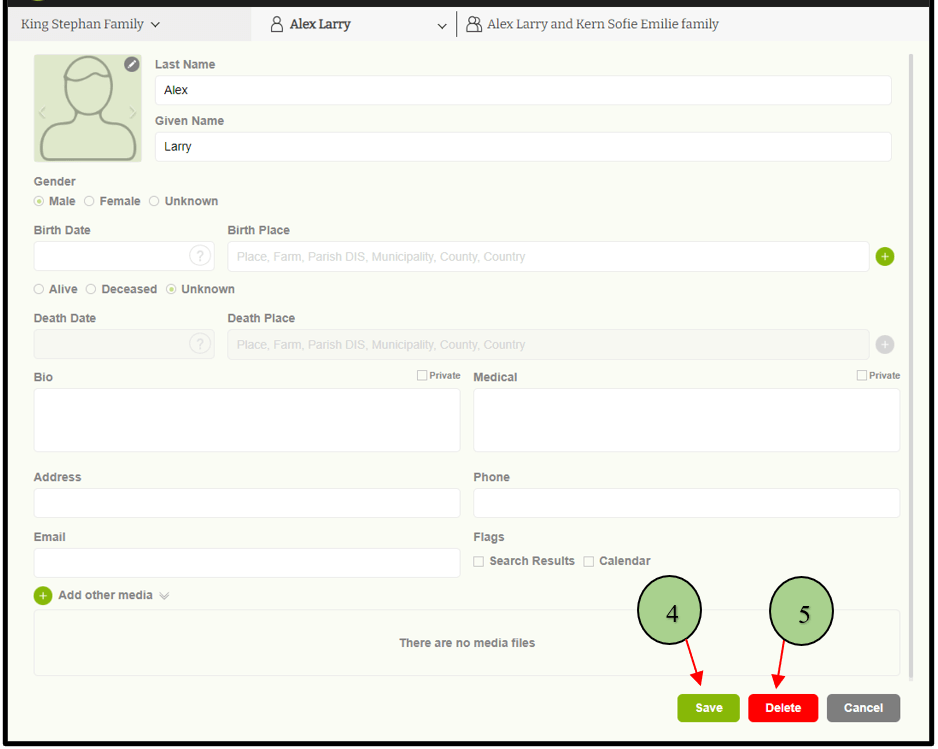Viewport: 938px width, 749px height.
Task: Click the green plus icon beside Birth Place
Action: click(x=885, y=257)
